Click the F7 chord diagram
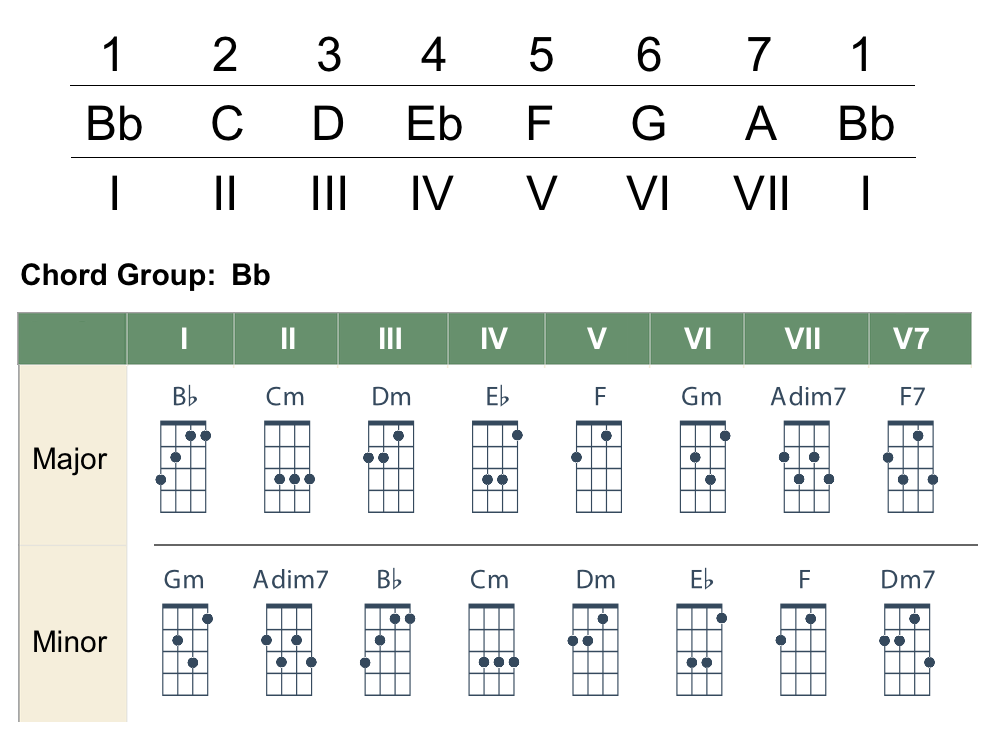Screen dimensions: 987x740 point(910,467)
